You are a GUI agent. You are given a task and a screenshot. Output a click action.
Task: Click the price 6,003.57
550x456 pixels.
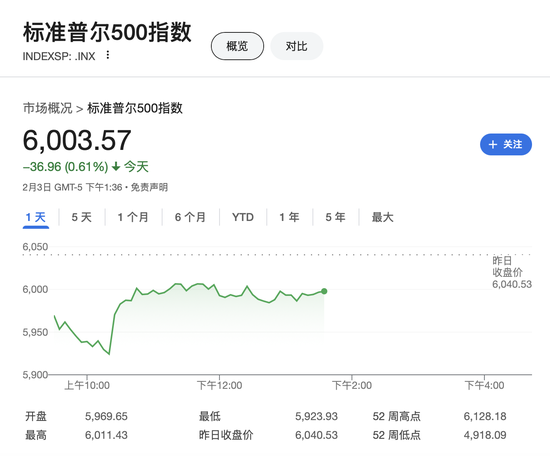click(x=77, y=141)
